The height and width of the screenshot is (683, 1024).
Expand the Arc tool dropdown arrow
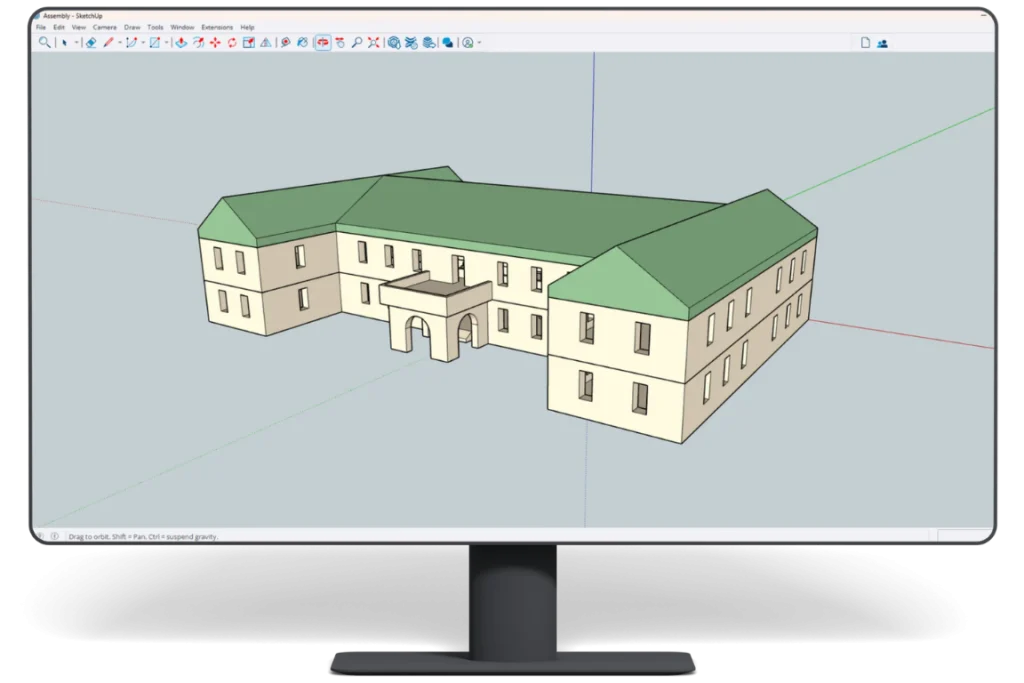point(143,42)
